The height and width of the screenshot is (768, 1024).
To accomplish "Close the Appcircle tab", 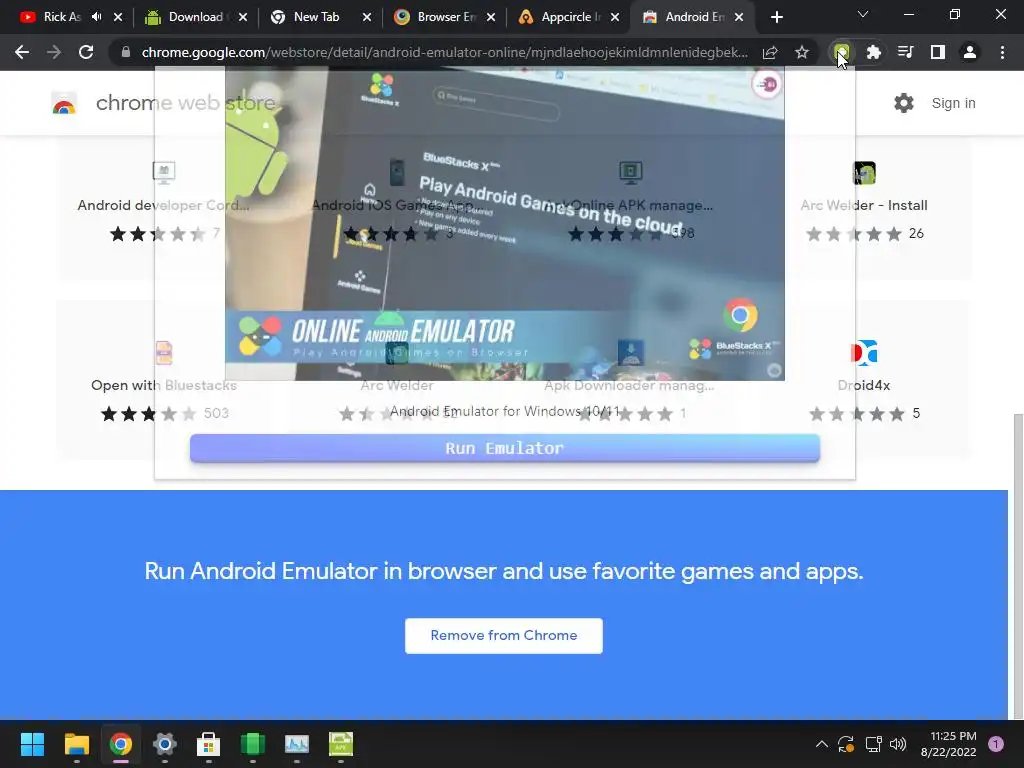I will [615, 17].
